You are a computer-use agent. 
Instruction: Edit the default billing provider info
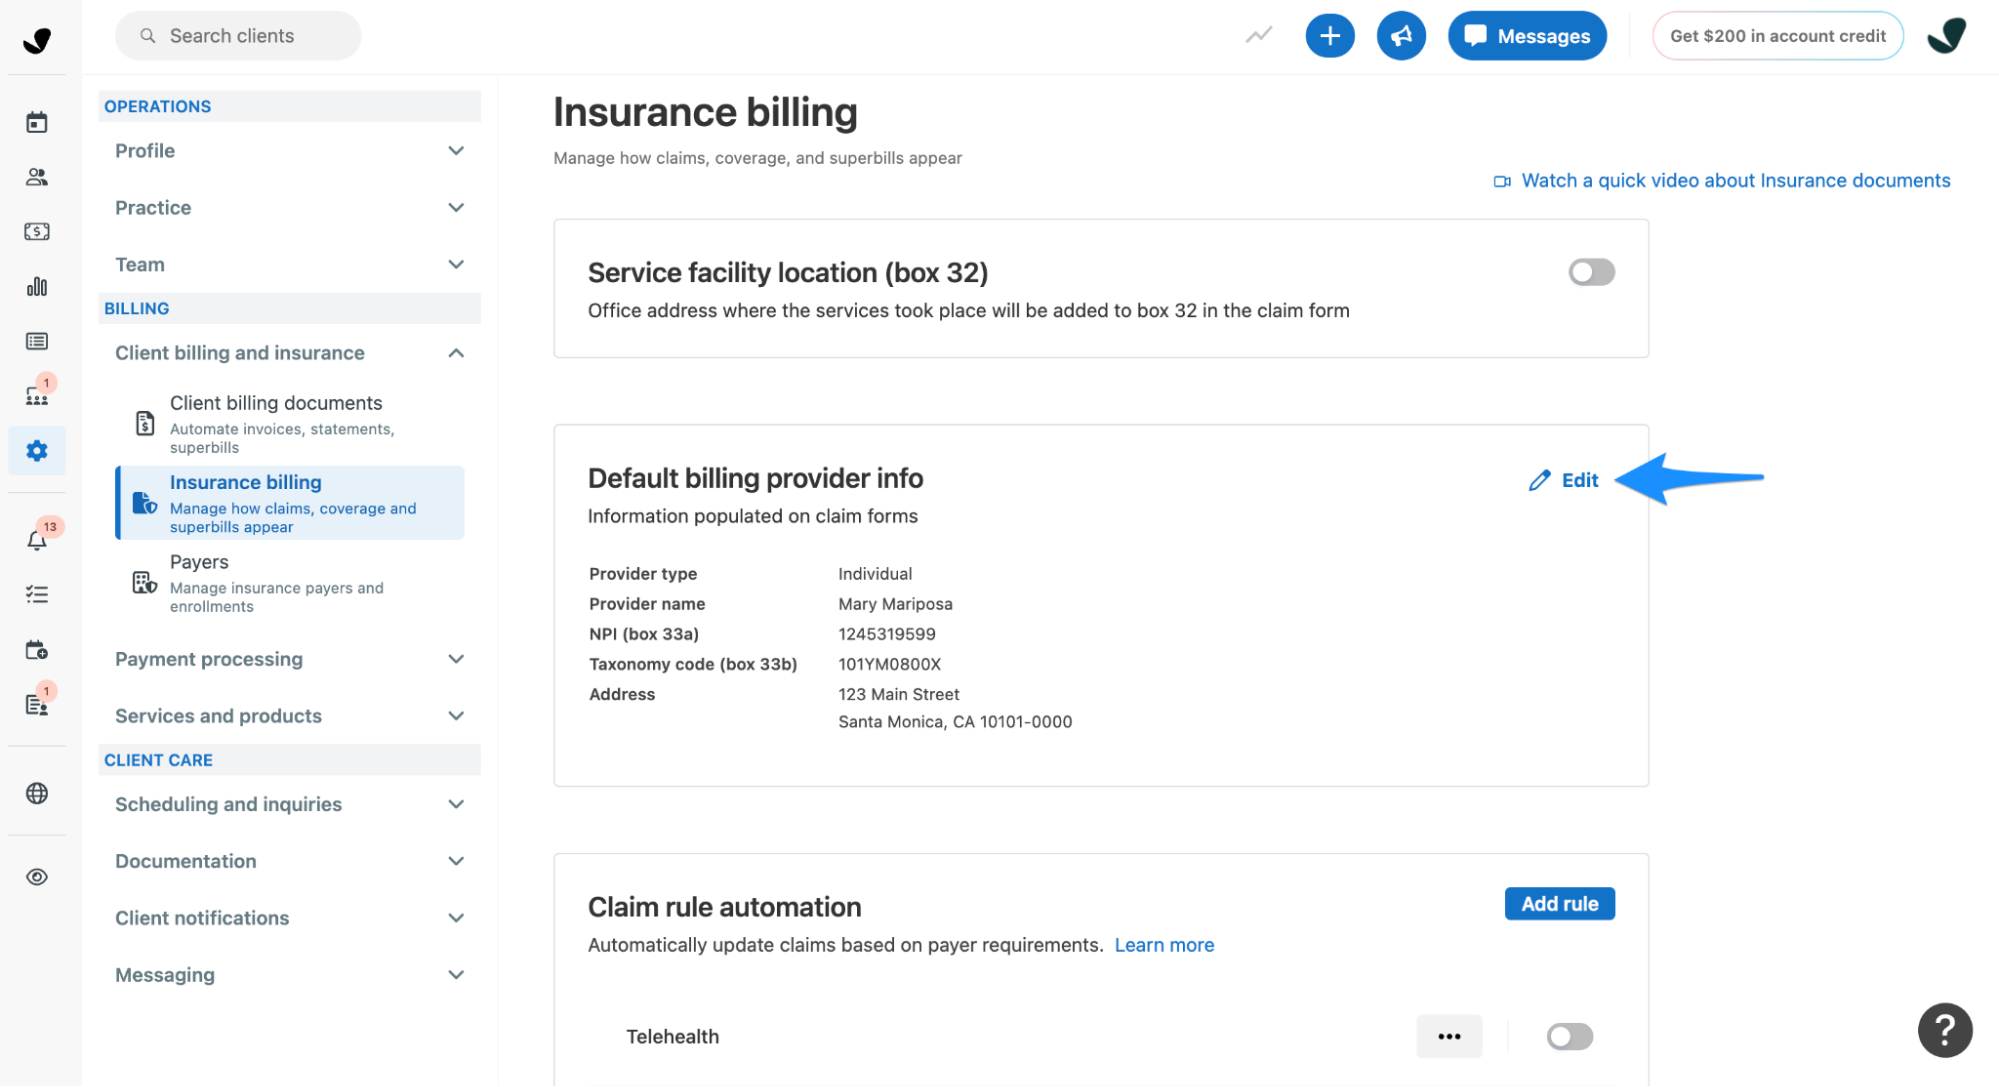[1564, 481]
